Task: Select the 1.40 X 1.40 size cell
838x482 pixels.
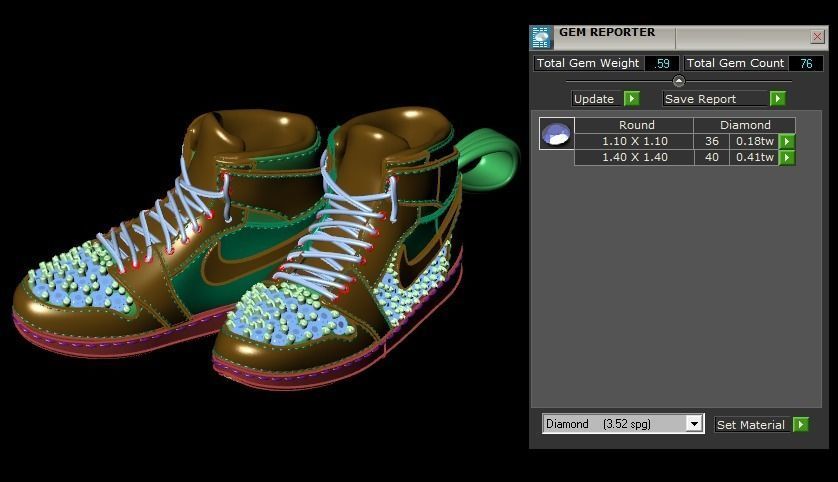Action: (x=634, y=158)
